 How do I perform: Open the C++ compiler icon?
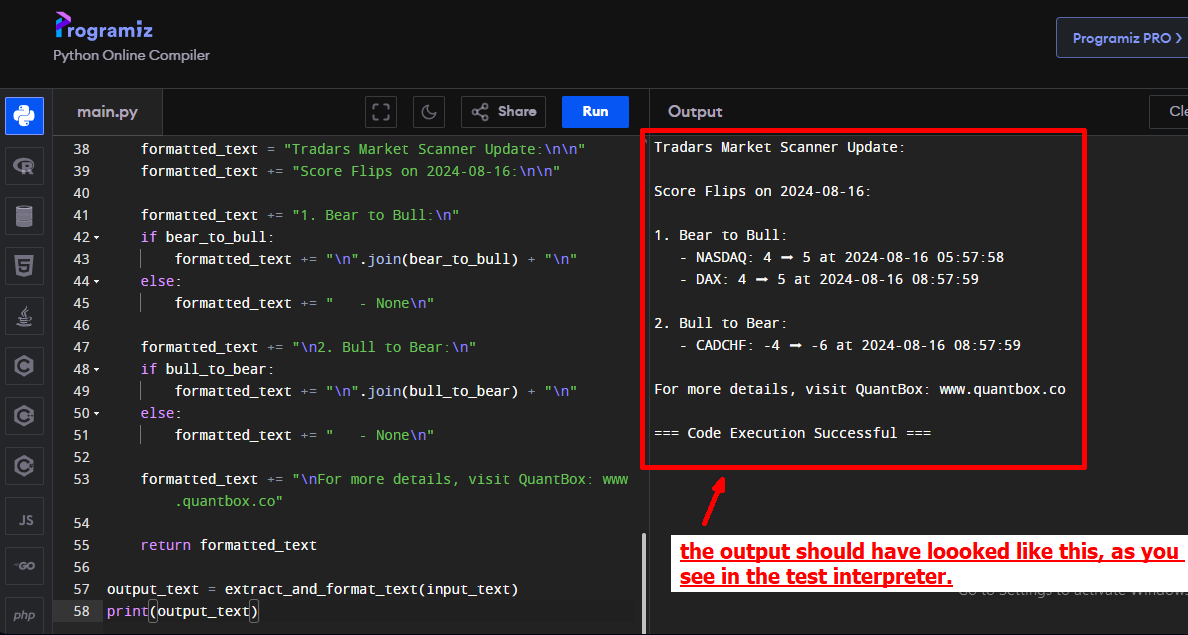24,416
